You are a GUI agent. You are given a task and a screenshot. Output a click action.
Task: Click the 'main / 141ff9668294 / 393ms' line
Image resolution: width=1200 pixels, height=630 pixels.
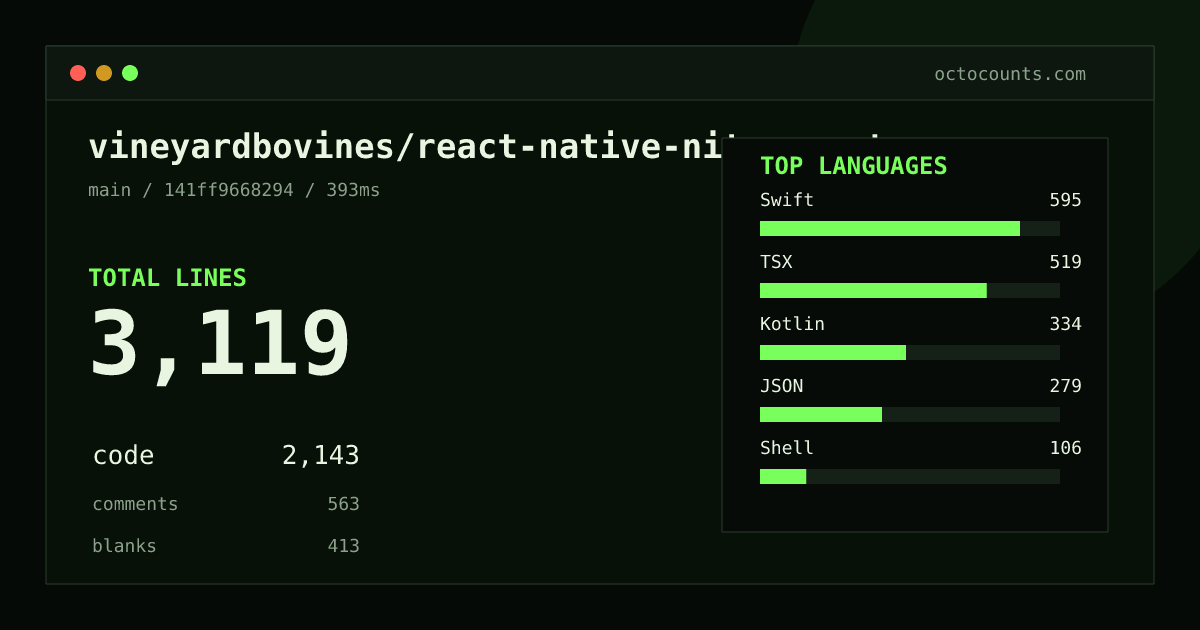click(234, 190)
